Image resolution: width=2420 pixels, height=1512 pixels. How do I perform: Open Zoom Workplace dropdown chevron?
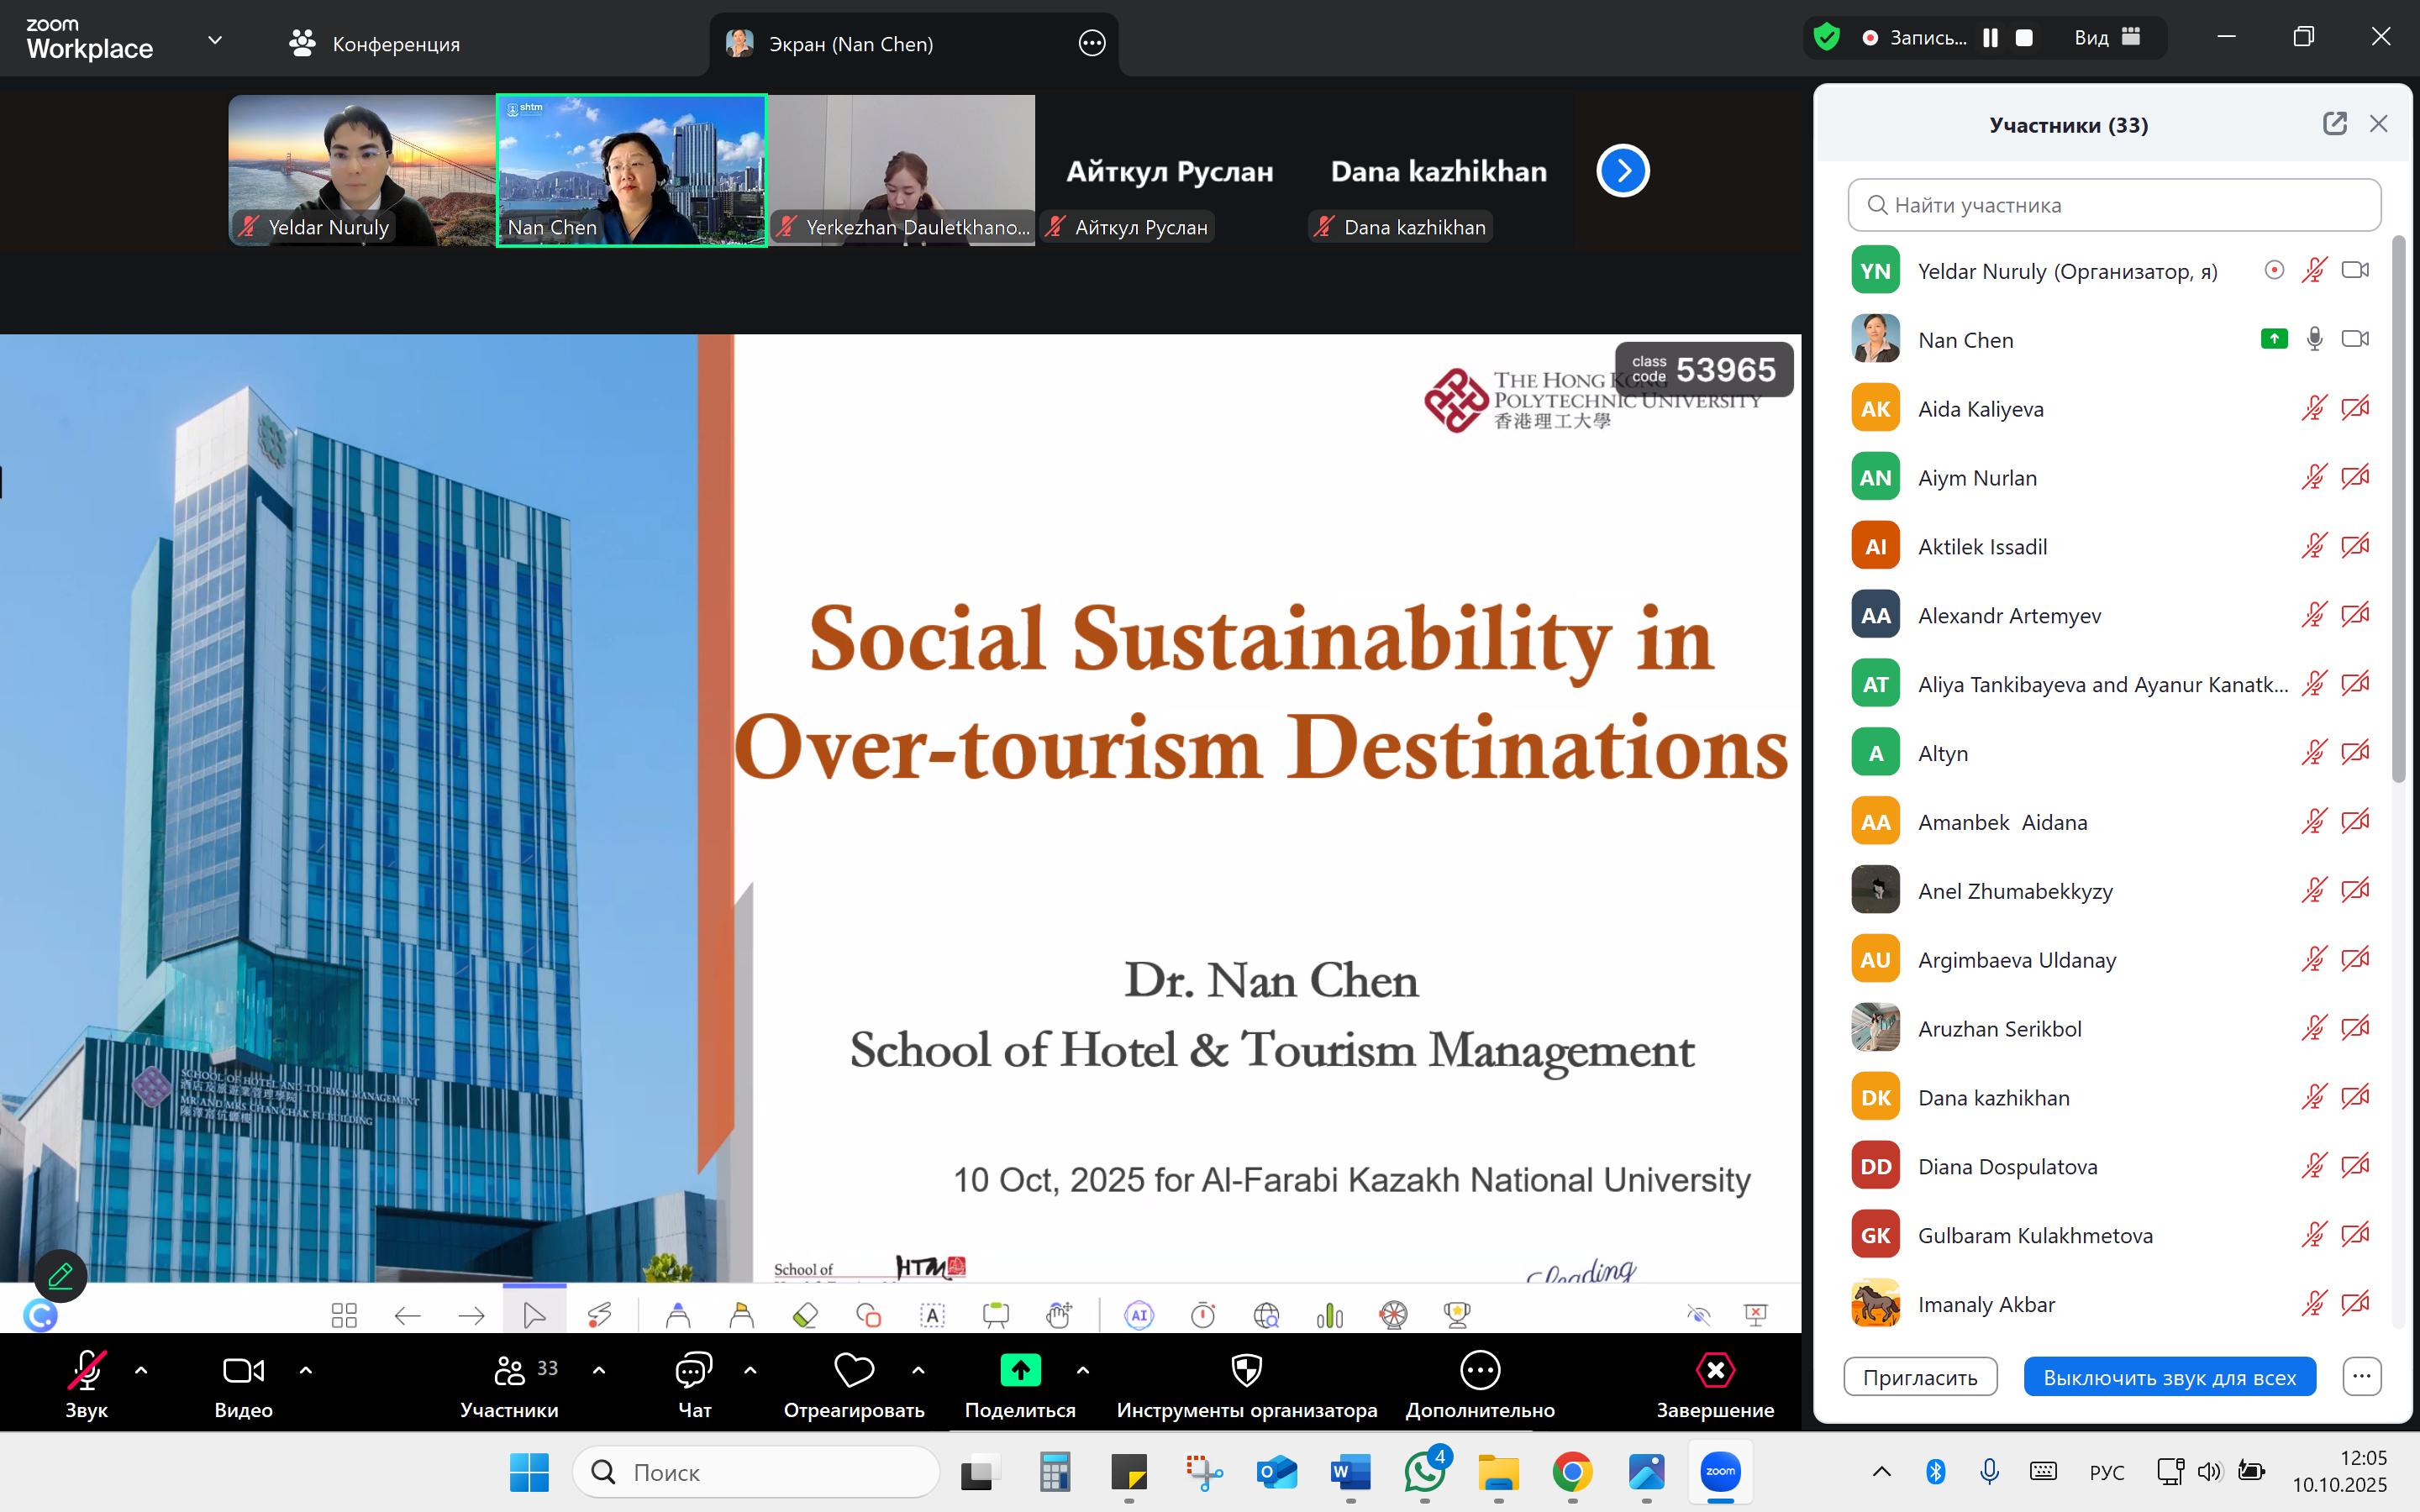click(214, 40)
